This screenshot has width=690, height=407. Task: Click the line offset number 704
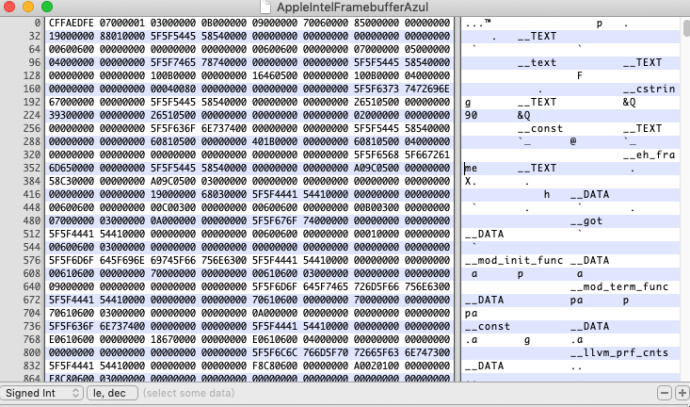[x=32, y=313]
